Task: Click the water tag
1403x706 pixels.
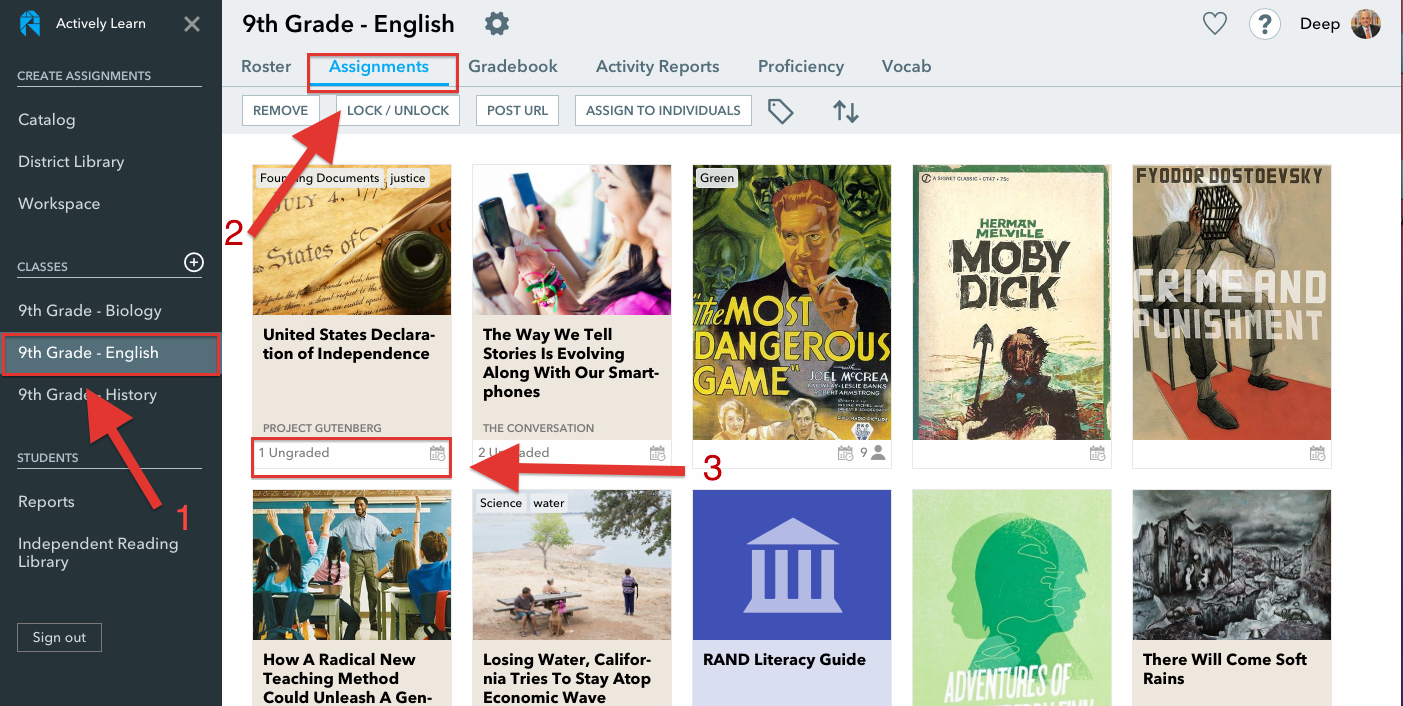Action: pyautogui.click(x=548, y=503)
